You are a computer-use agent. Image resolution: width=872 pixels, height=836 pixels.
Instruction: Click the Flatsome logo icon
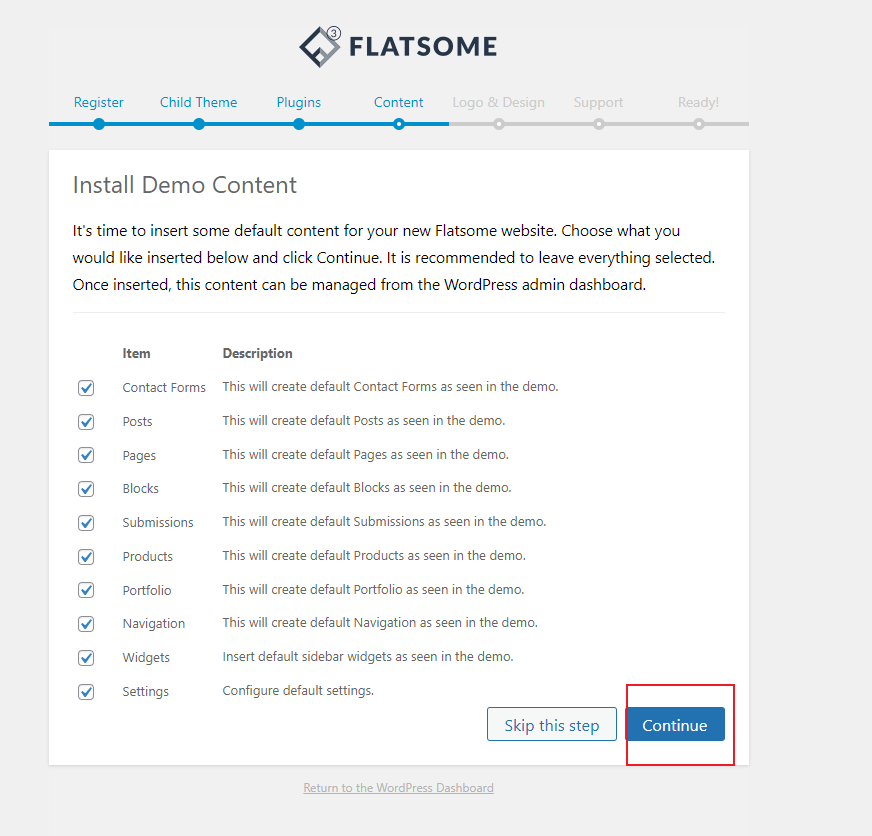pos(320,47)
